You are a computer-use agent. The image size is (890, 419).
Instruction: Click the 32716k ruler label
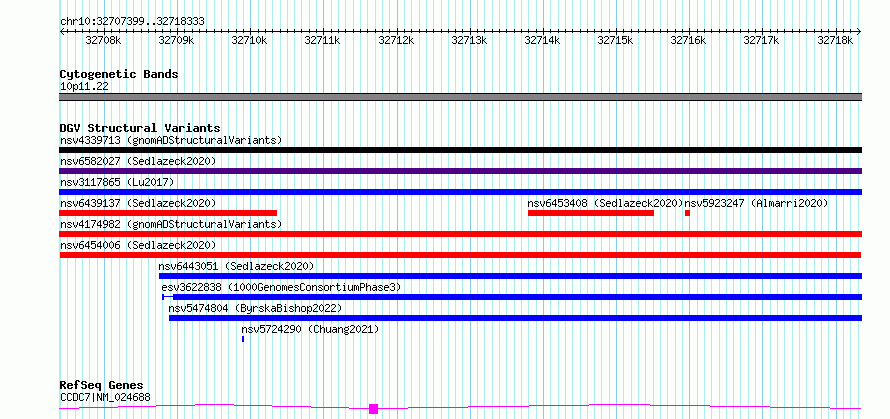tap(689, 40)
